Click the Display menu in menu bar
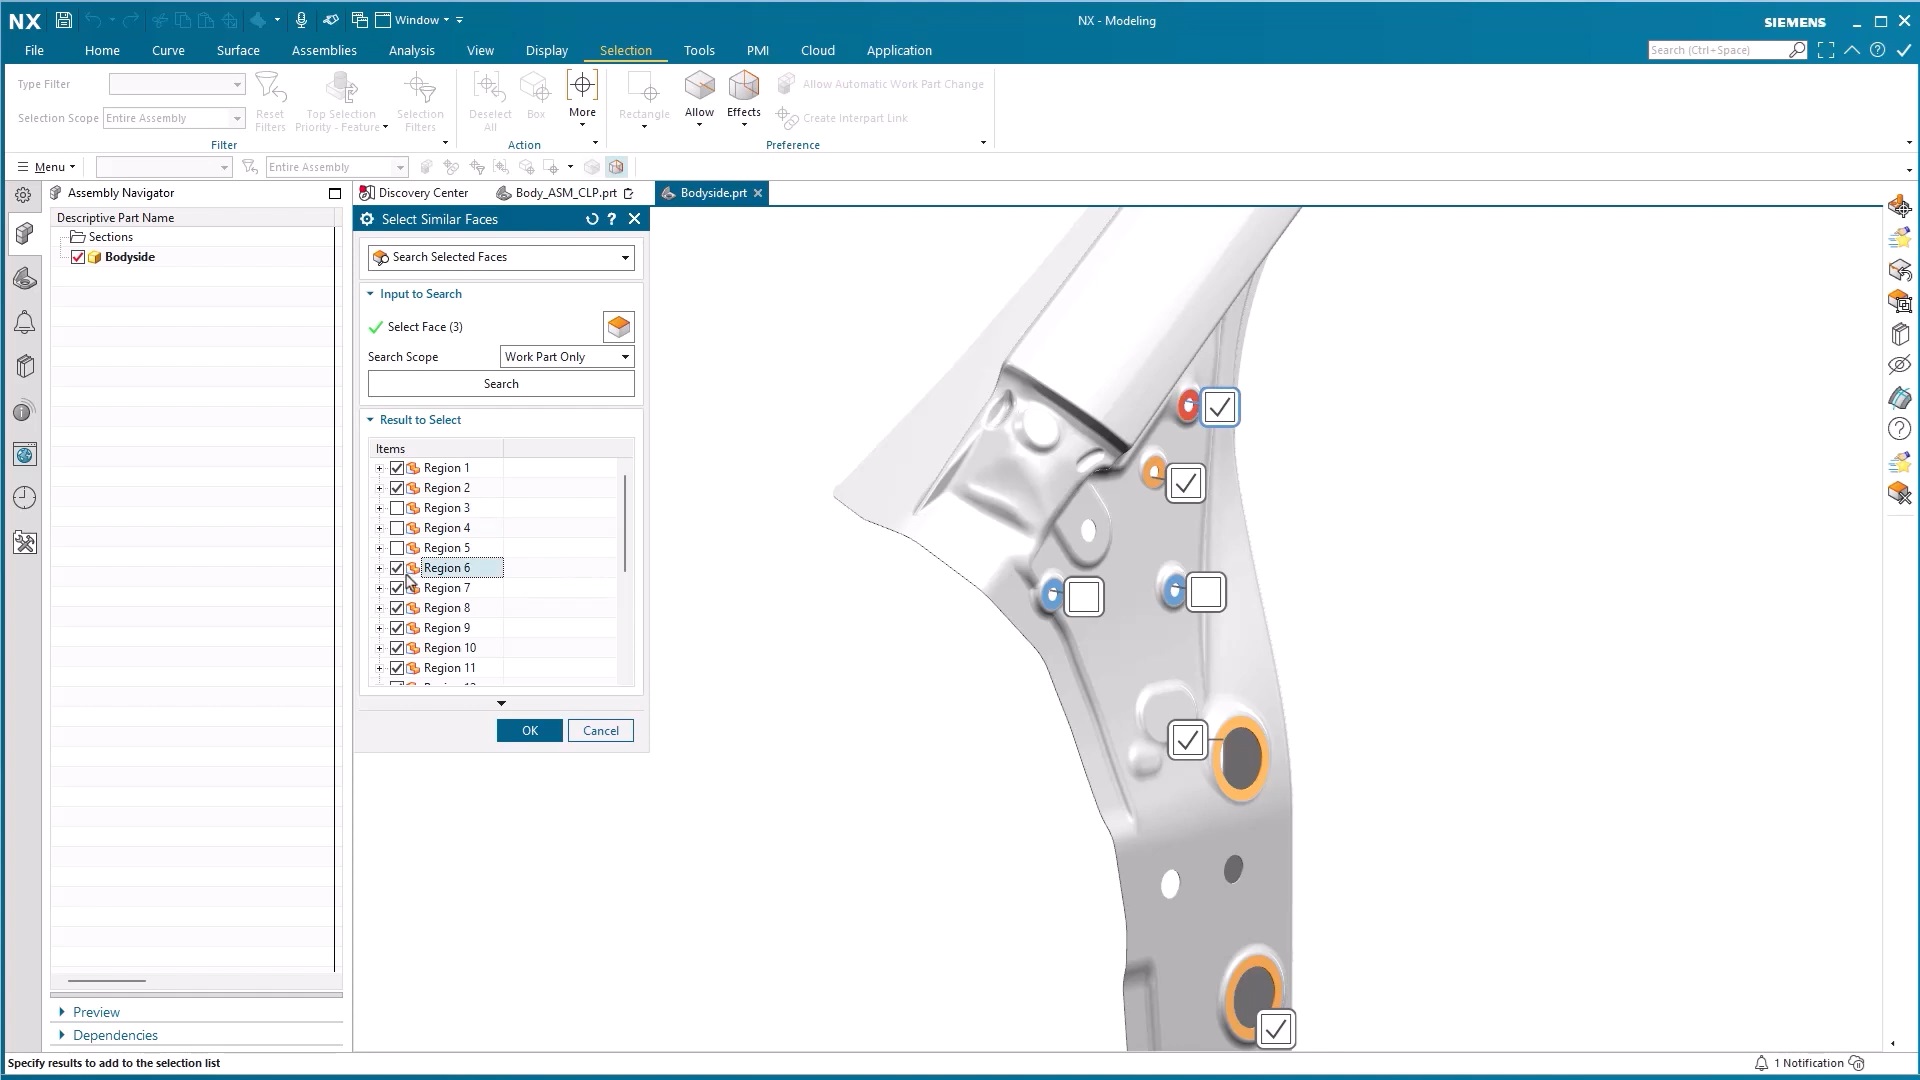The width and height of the screenshot is (1920, 1080). point(546,50)
